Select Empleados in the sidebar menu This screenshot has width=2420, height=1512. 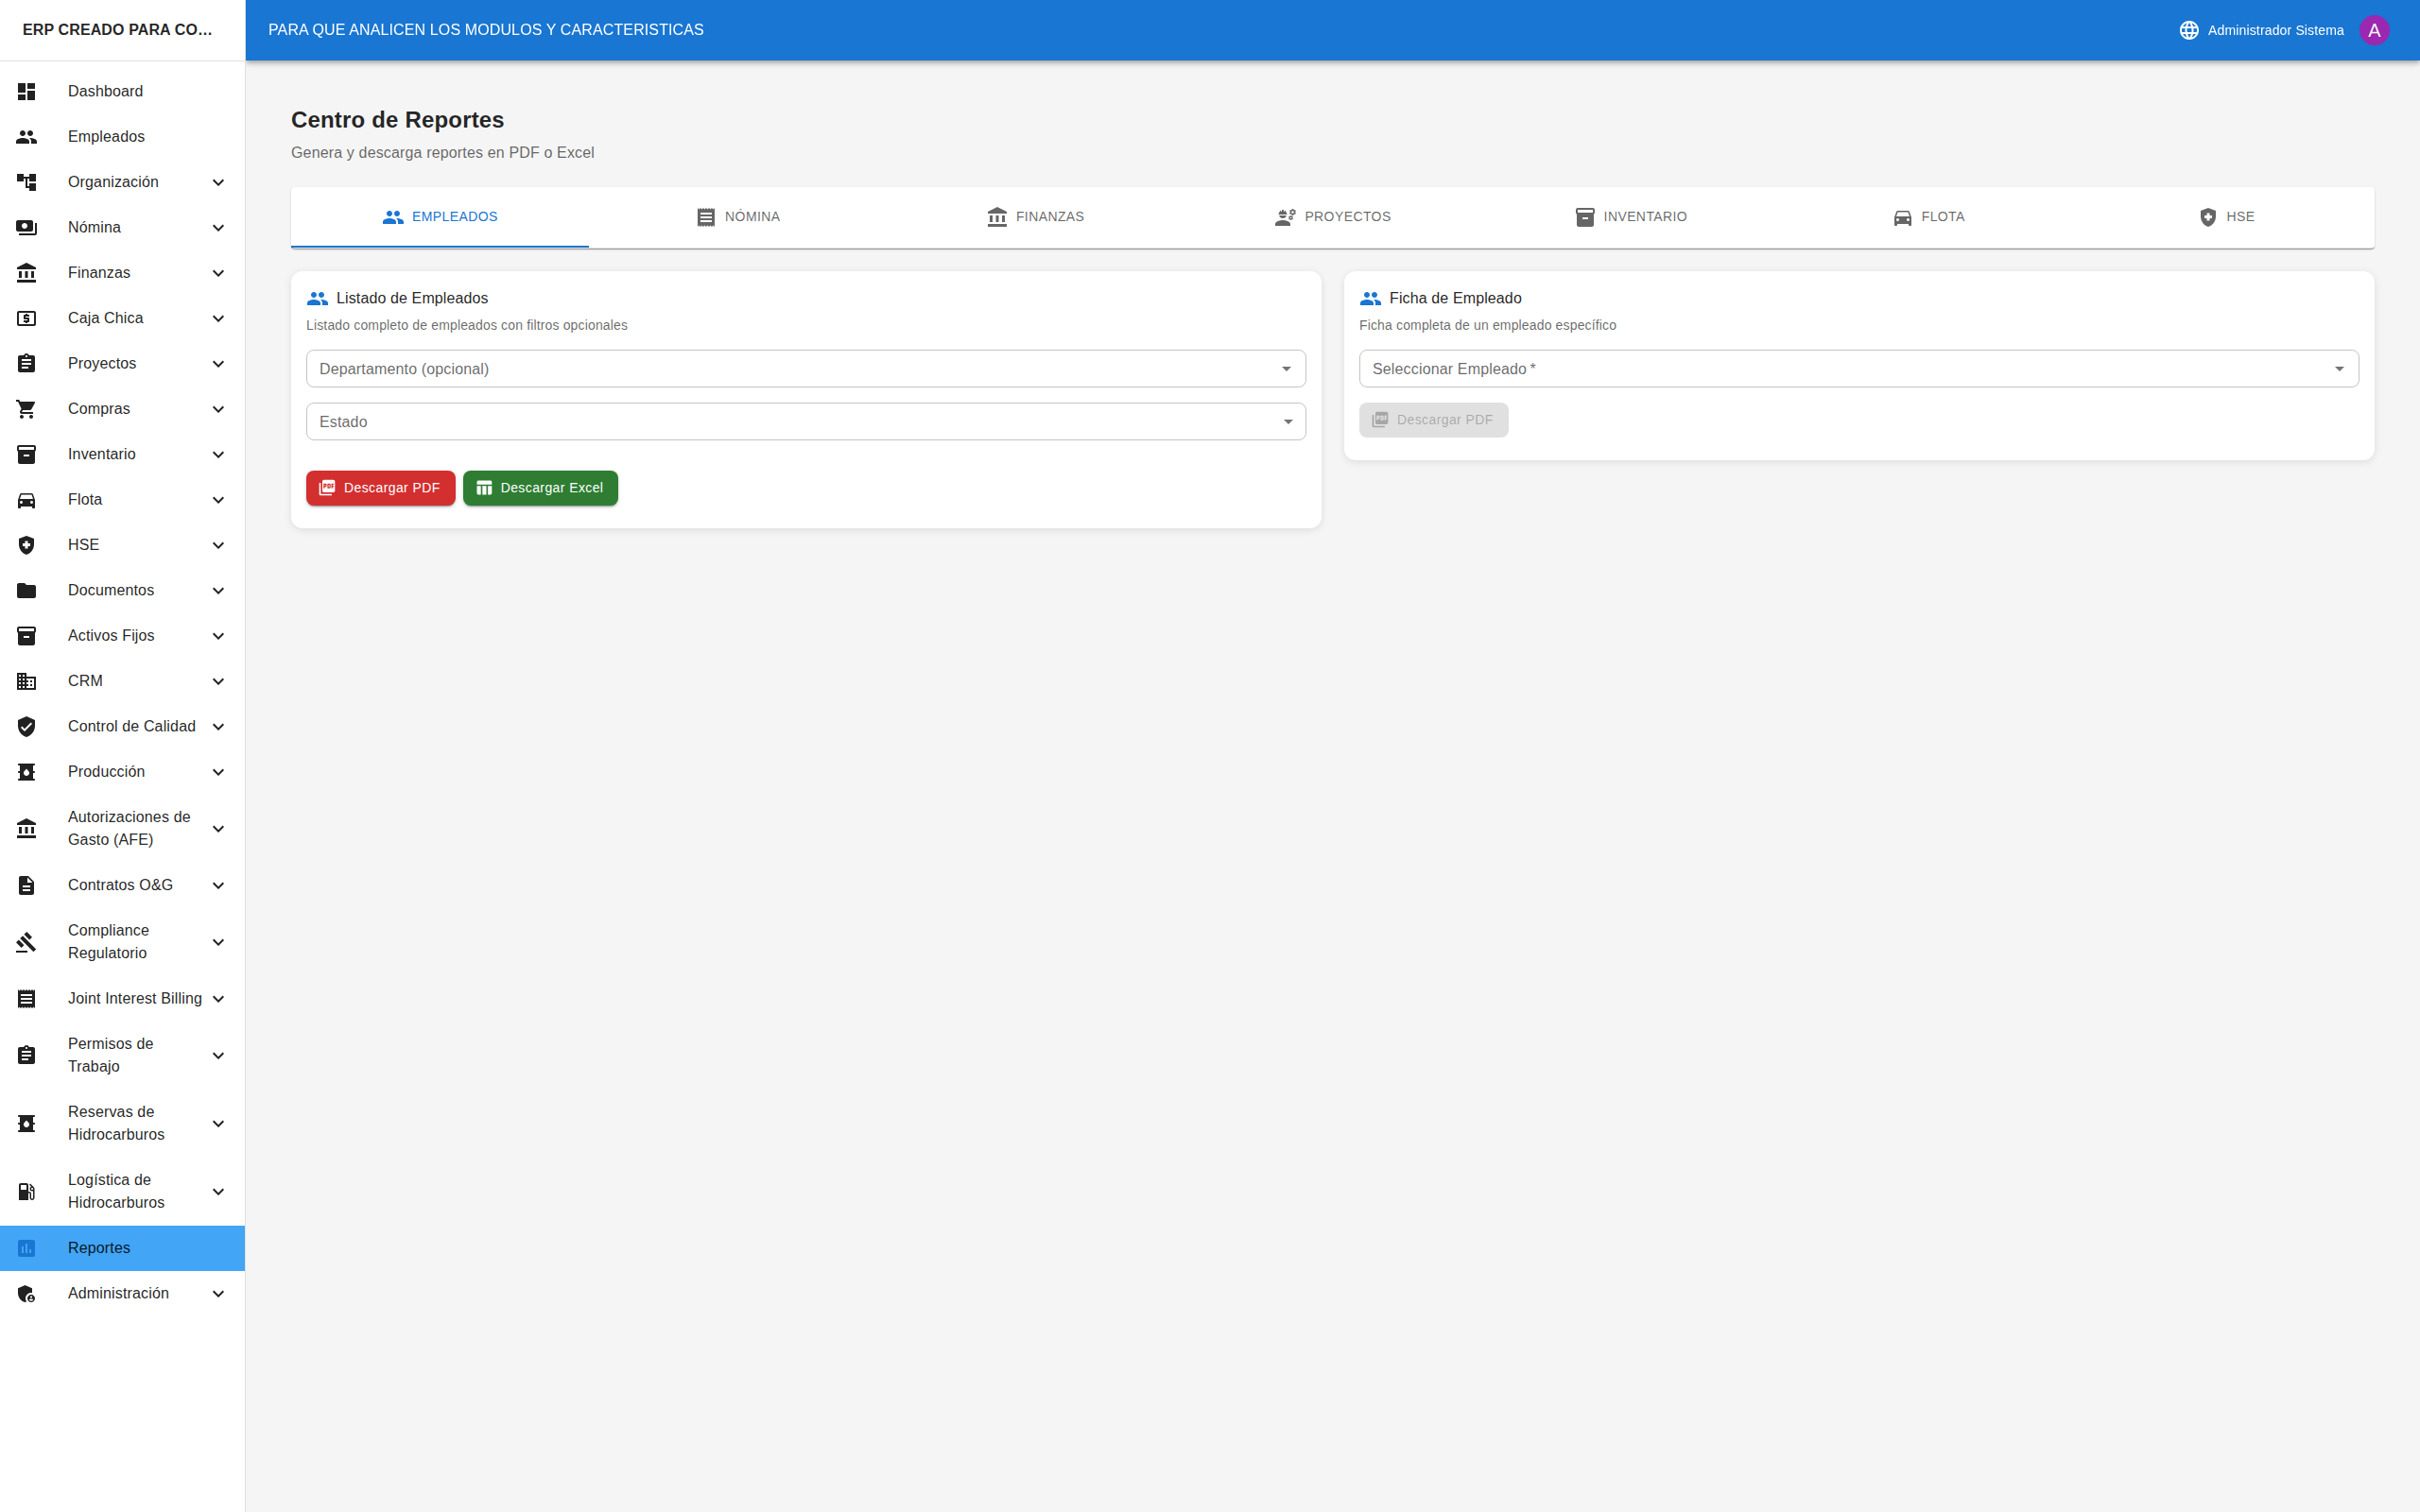coord(106,137)
